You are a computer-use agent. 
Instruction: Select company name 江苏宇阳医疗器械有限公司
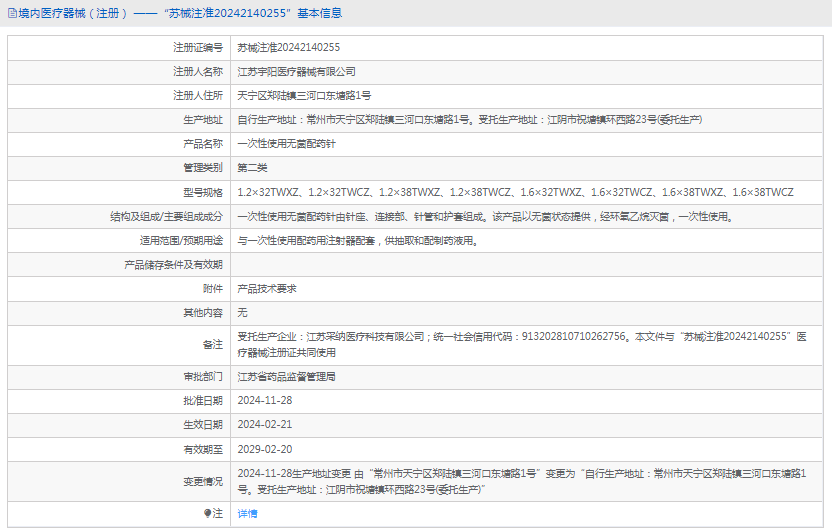pos(297,72)
